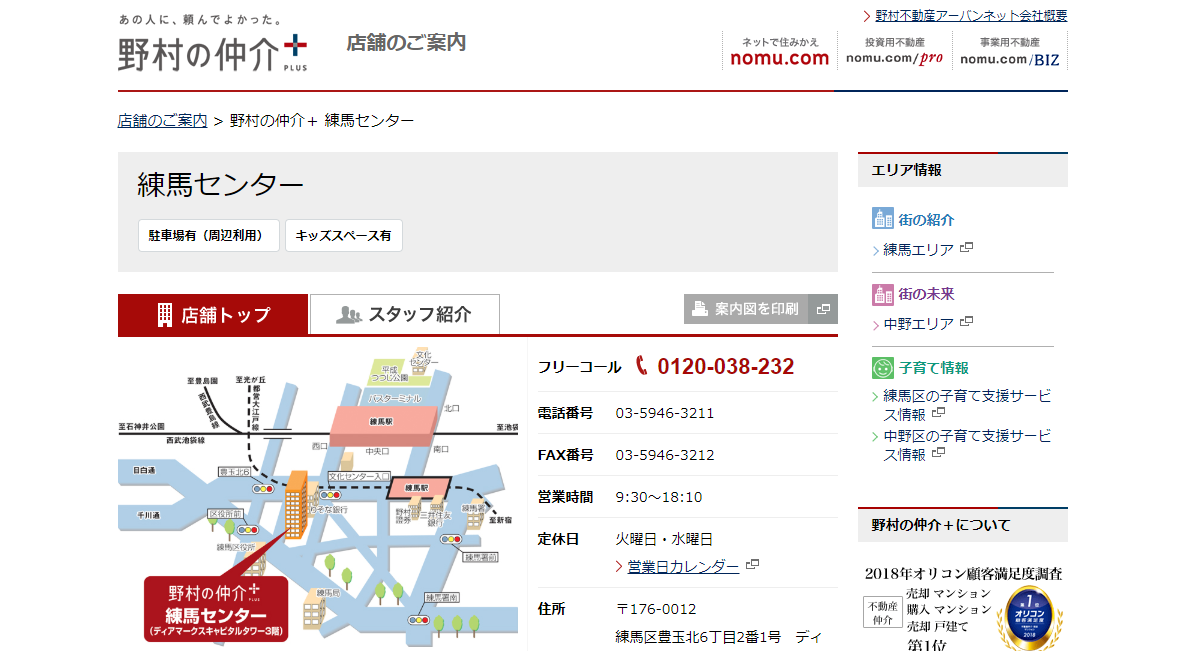Open the 街の未来 heading
This screenshot has height=657, width=1198.
(x=926, y=294)
